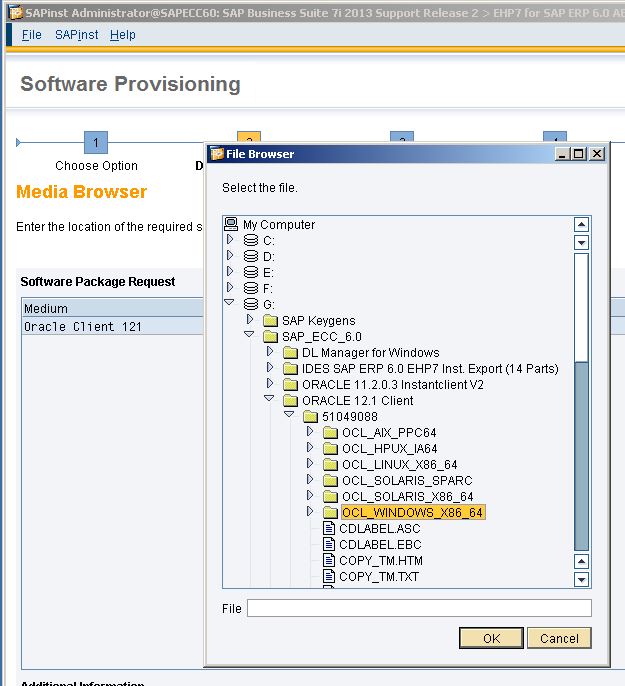
Task: Select the COPY_TM.TXT file name
Action: pos(379,577)
